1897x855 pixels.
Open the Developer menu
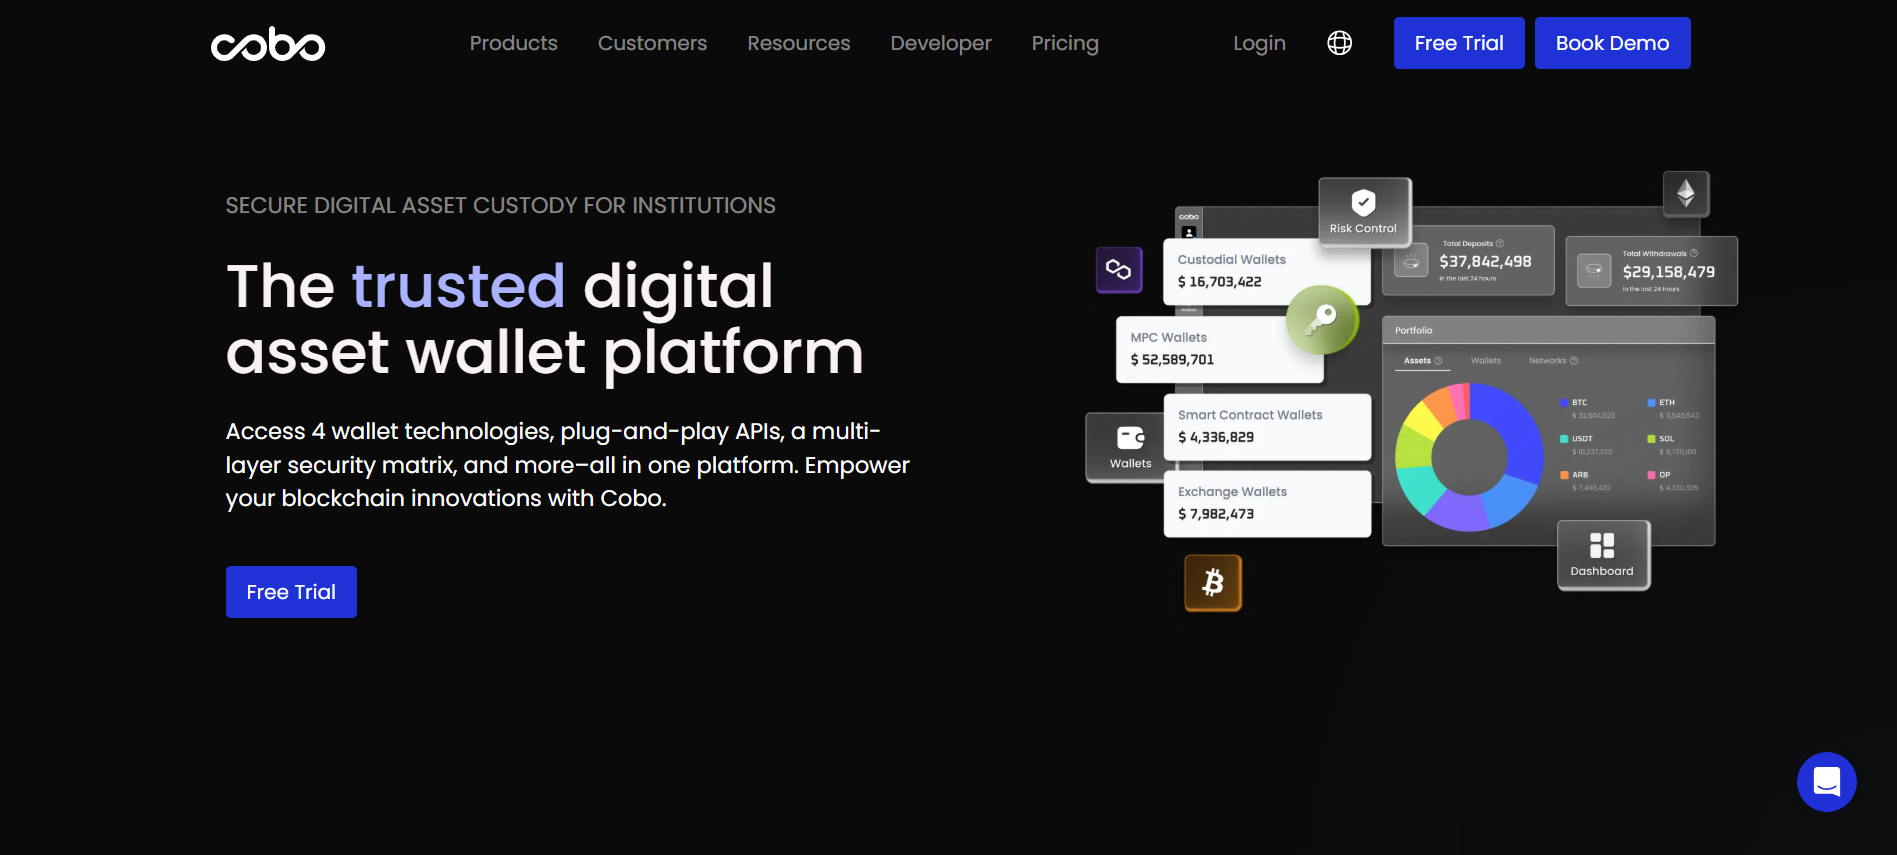pyautogui.click(x=941, y=43)
